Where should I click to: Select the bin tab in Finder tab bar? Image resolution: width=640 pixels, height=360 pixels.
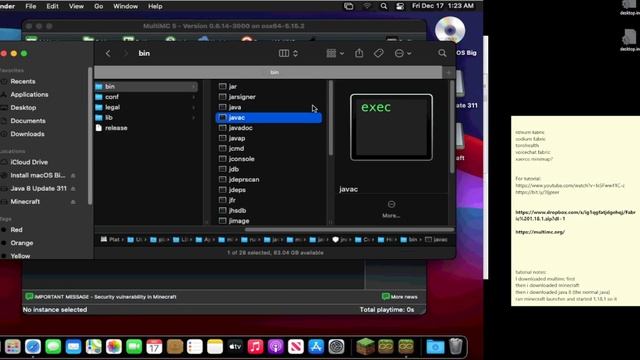tap(268, 72)
